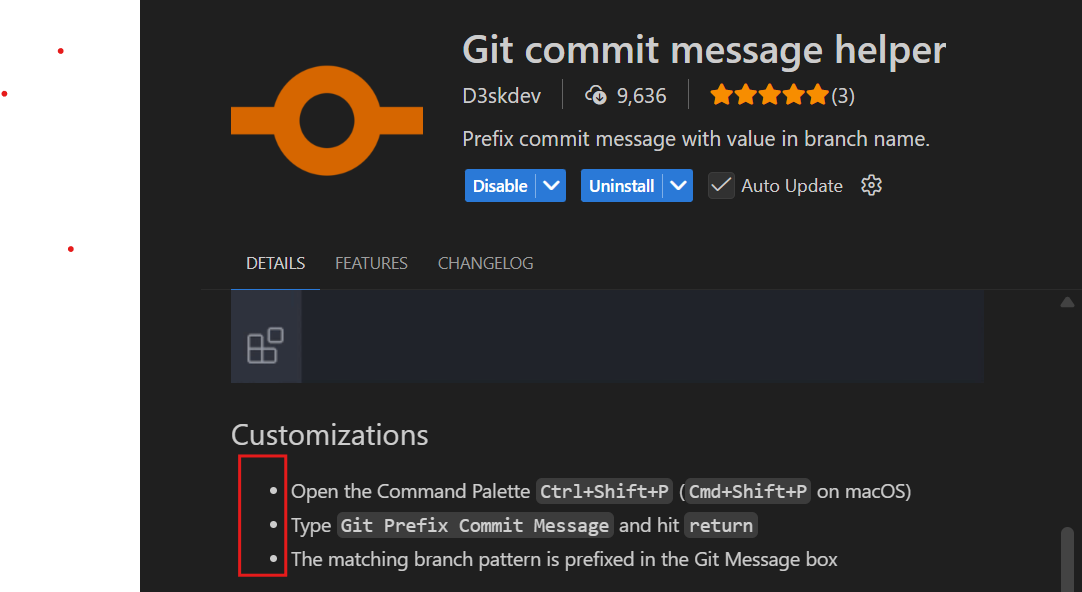
Task: Click the matching branch pattern bullet text
Action: pyautogui.click(x=564, y=560)
